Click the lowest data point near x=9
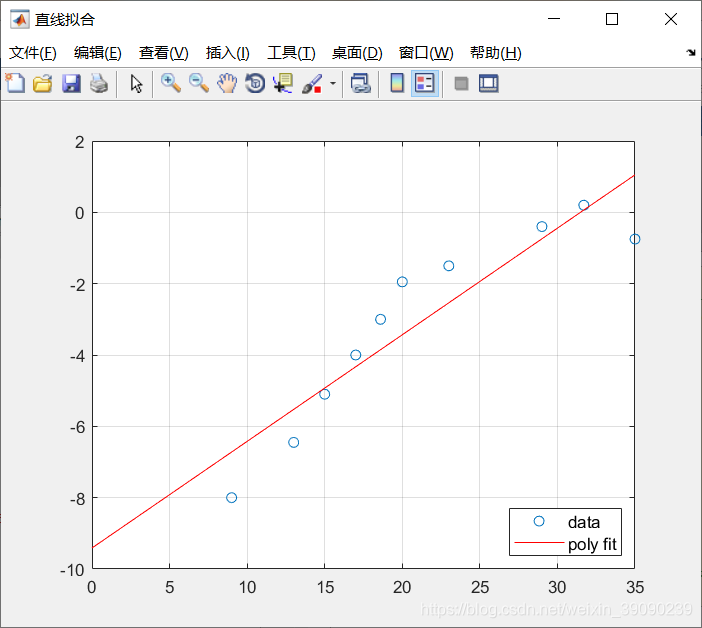 point(231,497)
